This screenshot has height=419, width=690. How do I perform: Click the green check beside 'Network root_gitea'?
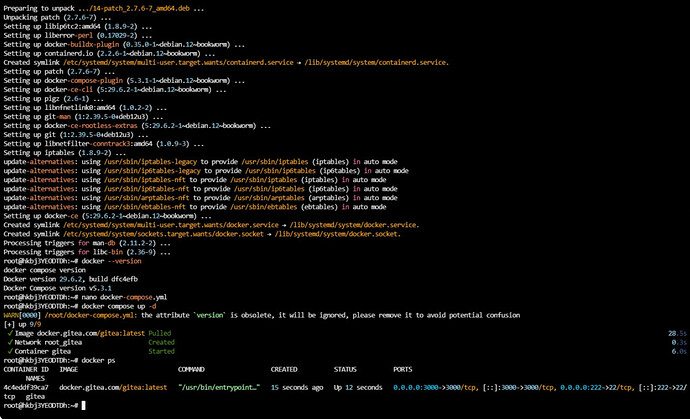[10, 342]
